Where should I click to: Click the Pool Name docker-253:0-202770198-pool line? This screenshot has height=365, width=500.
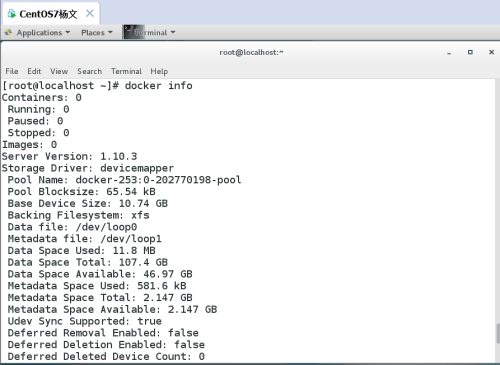click(124, 180)
